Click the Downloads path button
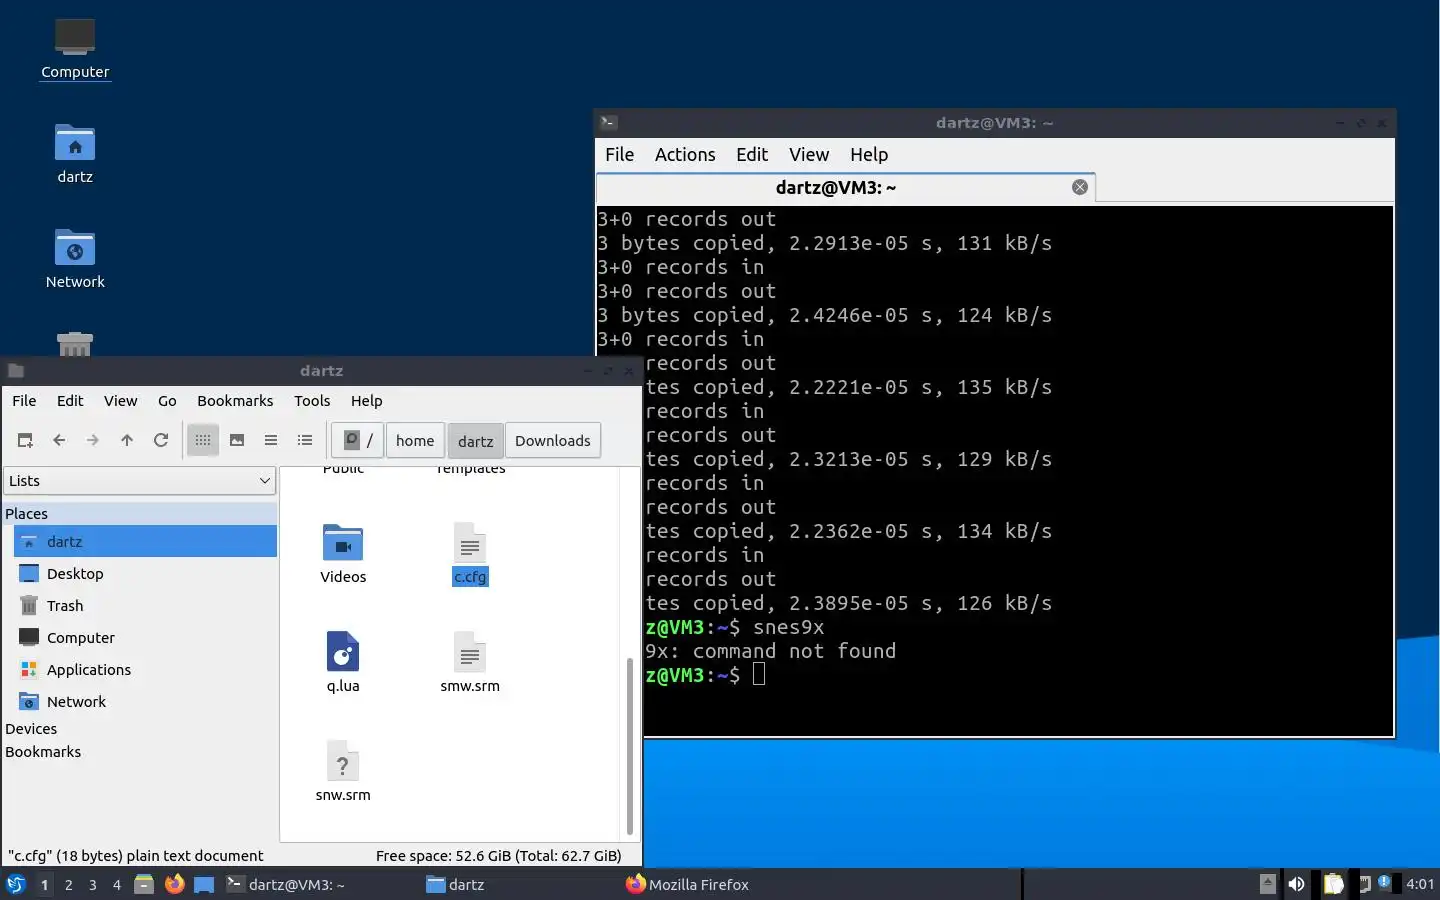This screenshot has height=900, width=1440. [553, 440]
